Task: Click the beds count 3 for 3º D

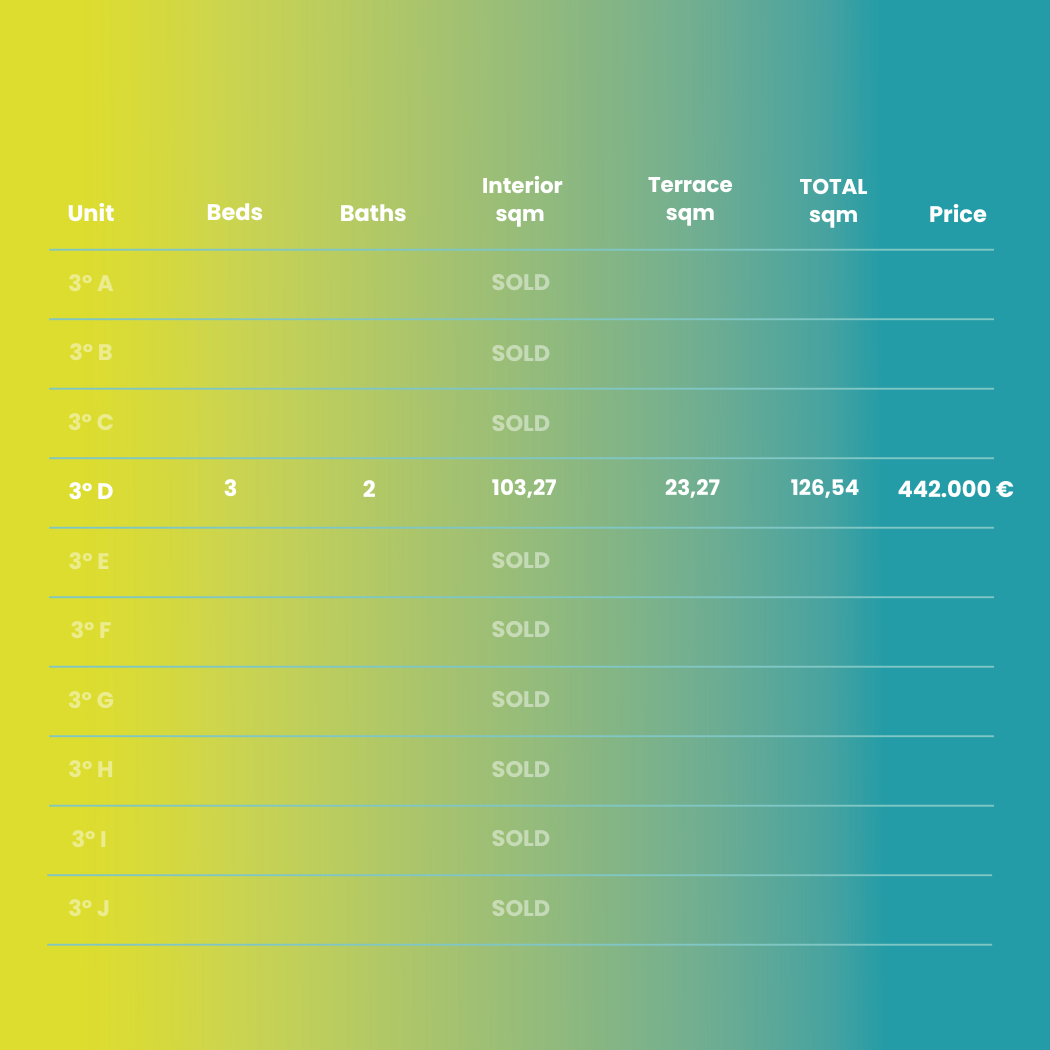Action: [x=230, y=488]
